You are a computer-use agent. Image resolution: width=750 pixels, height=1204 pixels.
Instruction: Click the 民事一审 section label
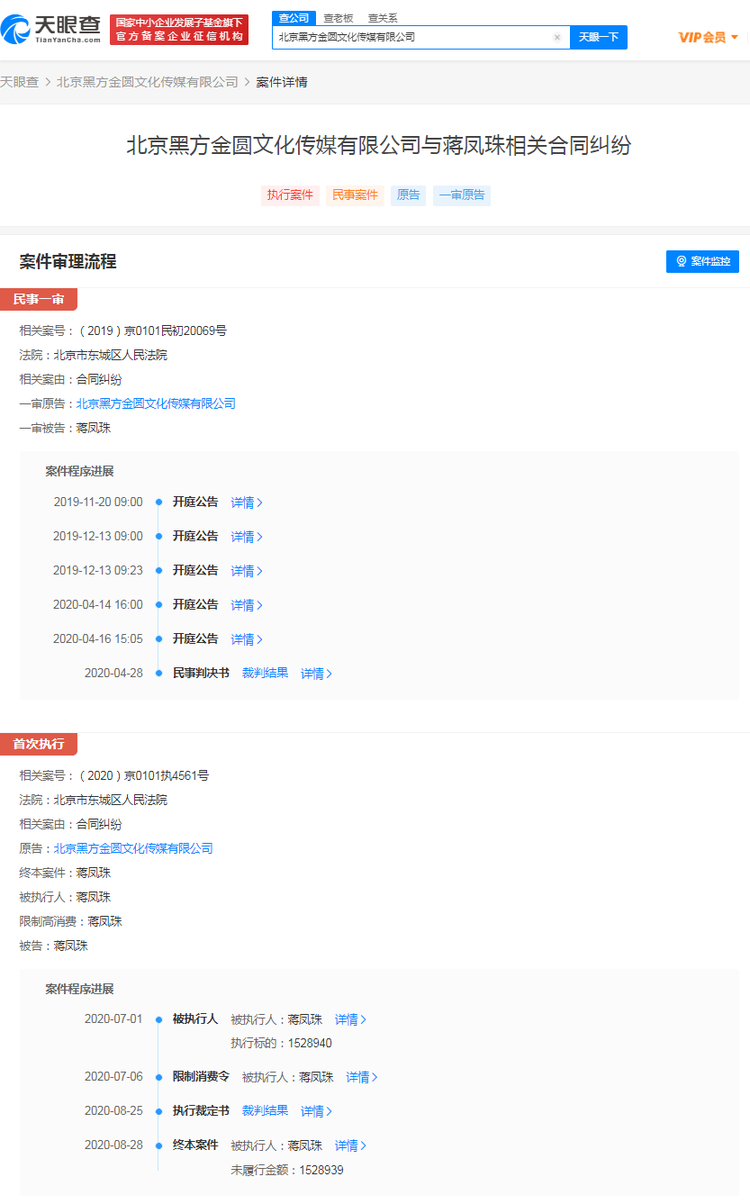click(38, 299)
